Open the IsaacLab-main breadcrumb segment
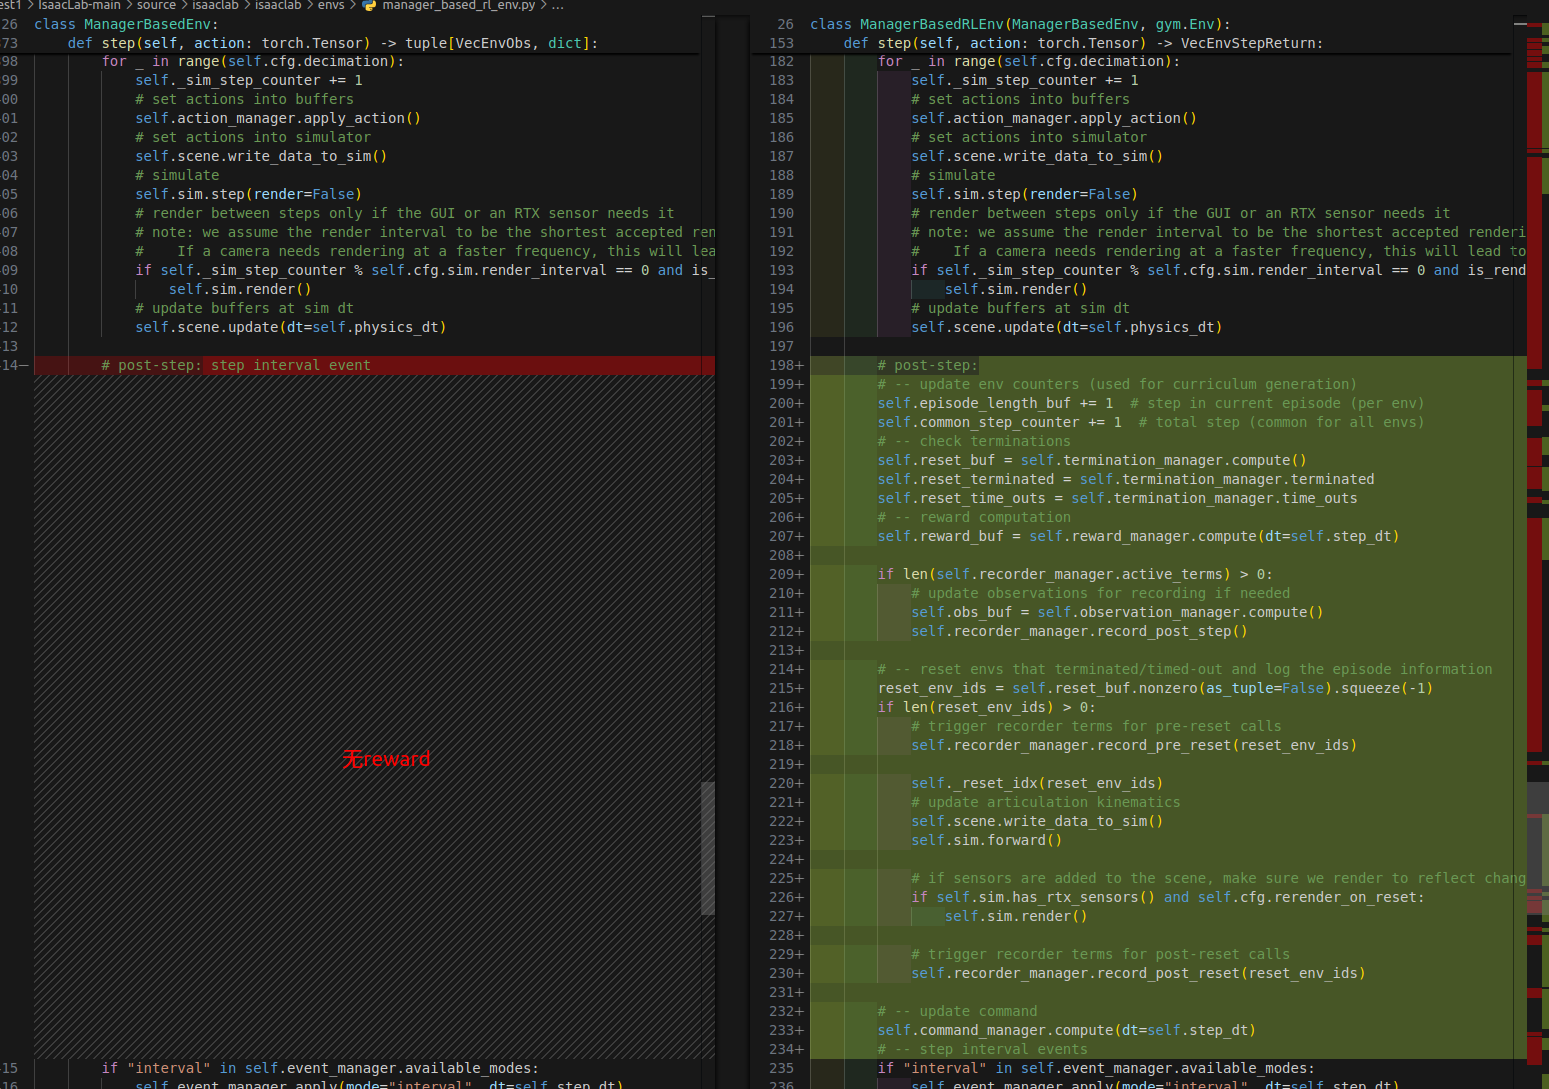The width and height of the screenshot is (1549, 1089). pyautogui.click(x=79, y=6)
